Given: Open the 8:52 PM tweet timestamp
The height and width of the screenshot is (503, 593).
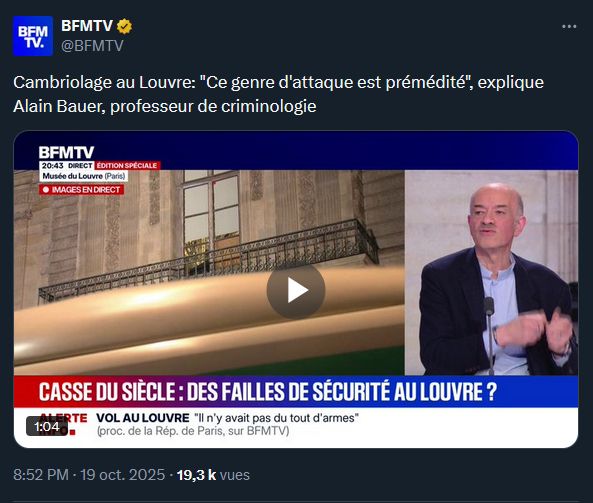Looking at the screenshot, I should (x=41, y=475).
